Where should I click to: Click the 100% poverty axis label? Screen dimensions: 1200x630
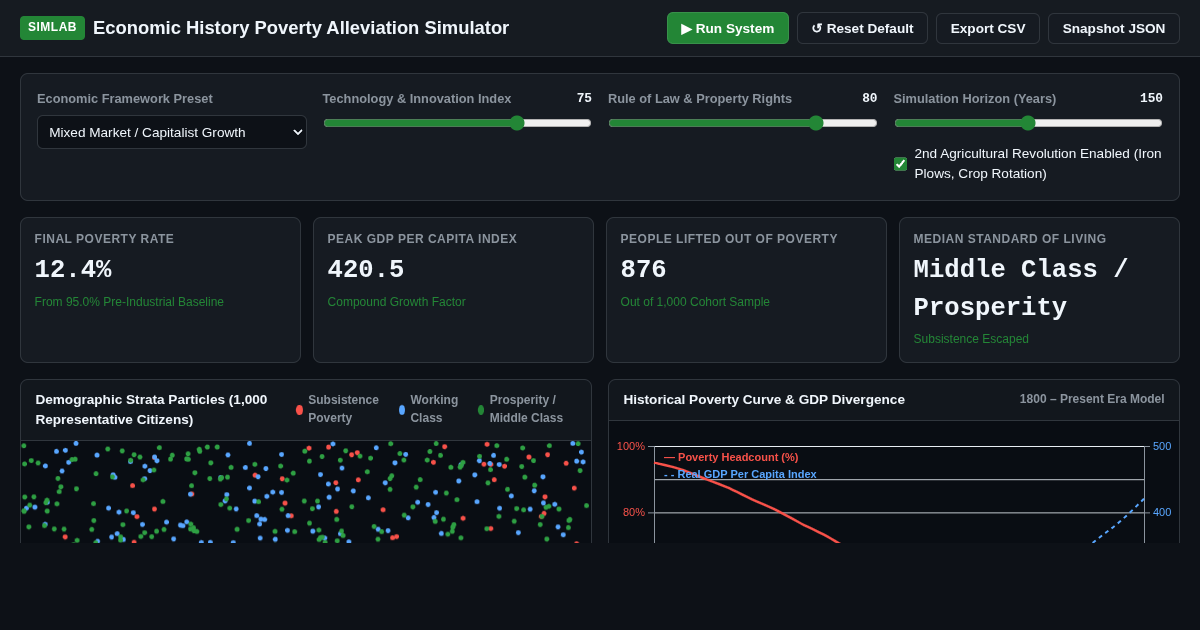tap(631, 446)
